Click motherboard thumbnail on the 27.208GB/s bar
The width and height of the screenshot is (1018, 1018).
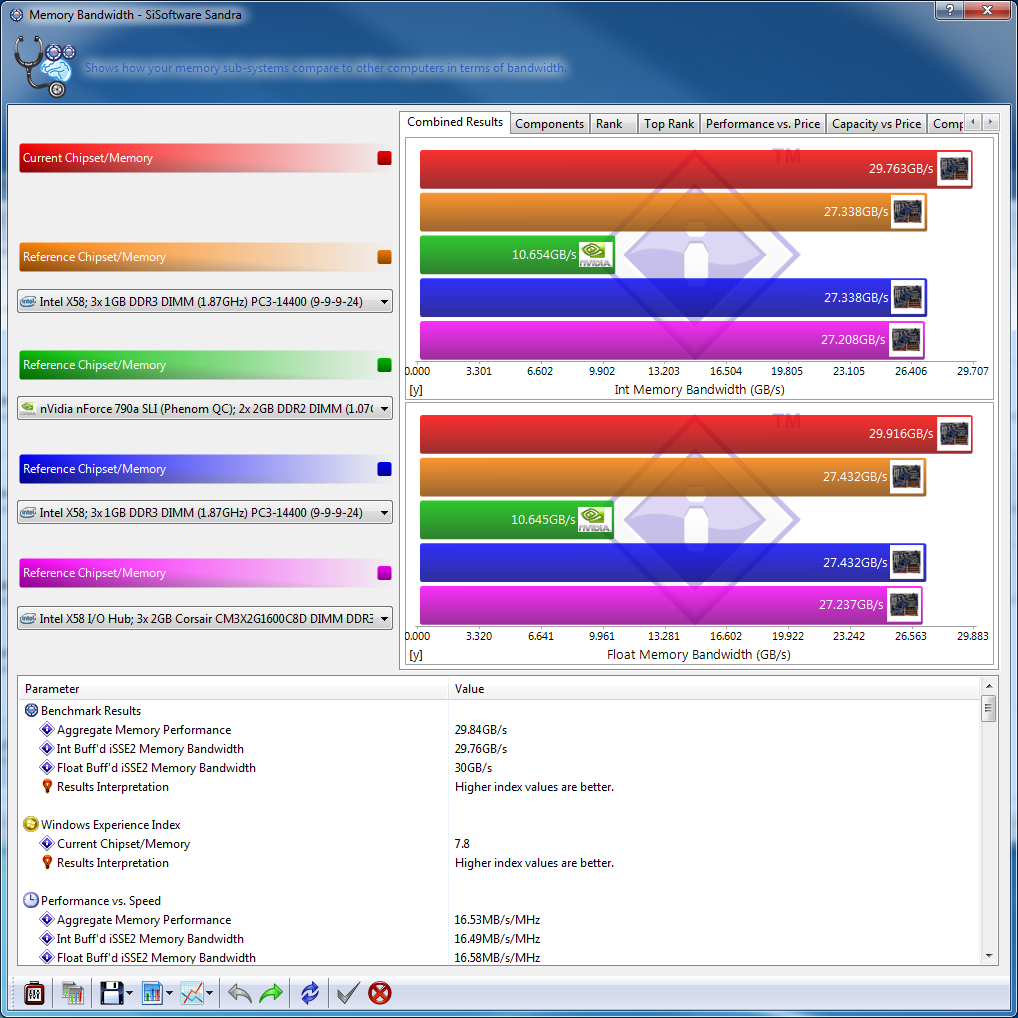906,340
